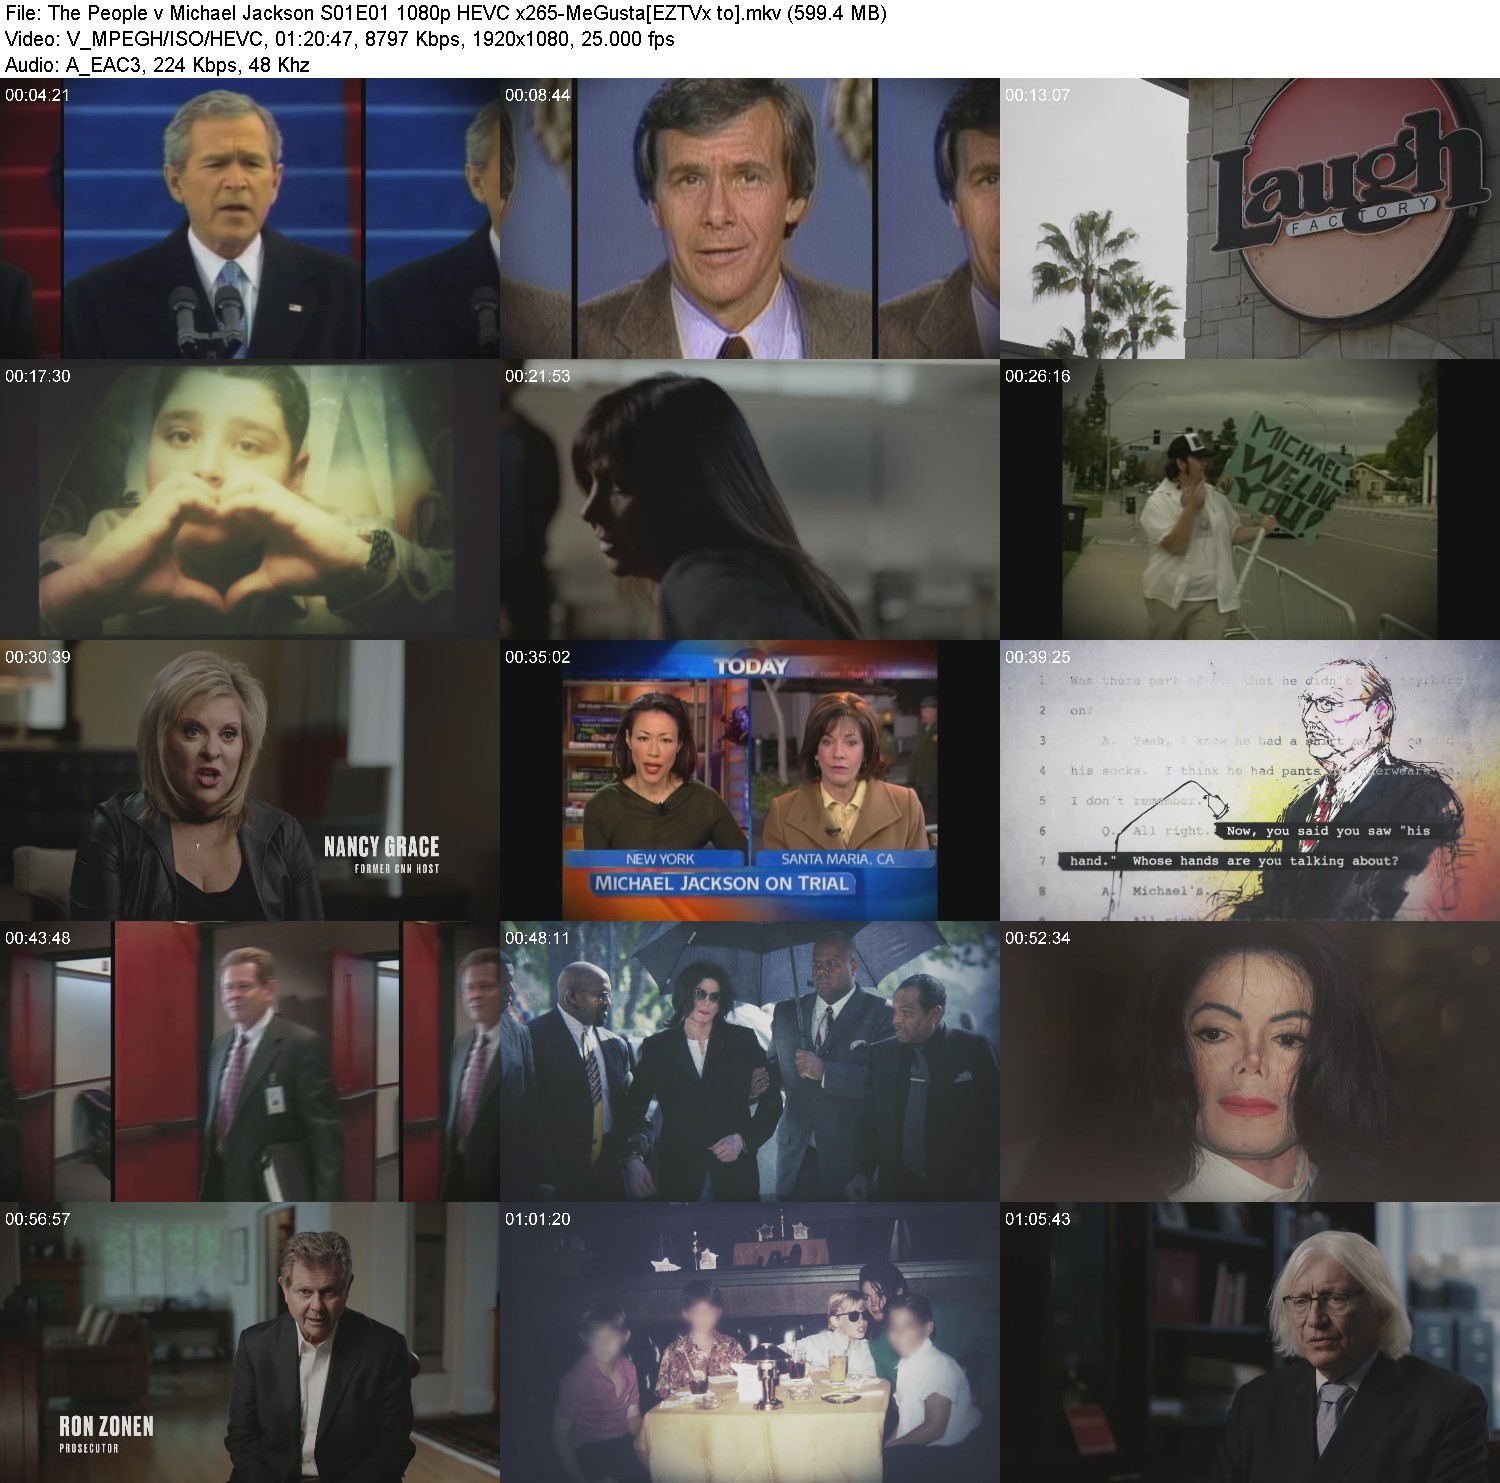
Task: Select the protest sign thumbnail at 00:26:16
Action: tap(1250, 499)
